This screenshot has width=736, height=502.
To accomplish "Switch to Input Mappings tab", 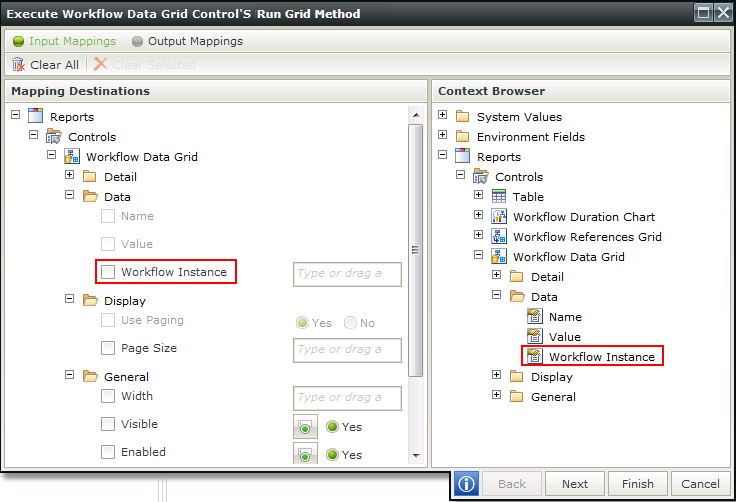I will tap(64, 41).
